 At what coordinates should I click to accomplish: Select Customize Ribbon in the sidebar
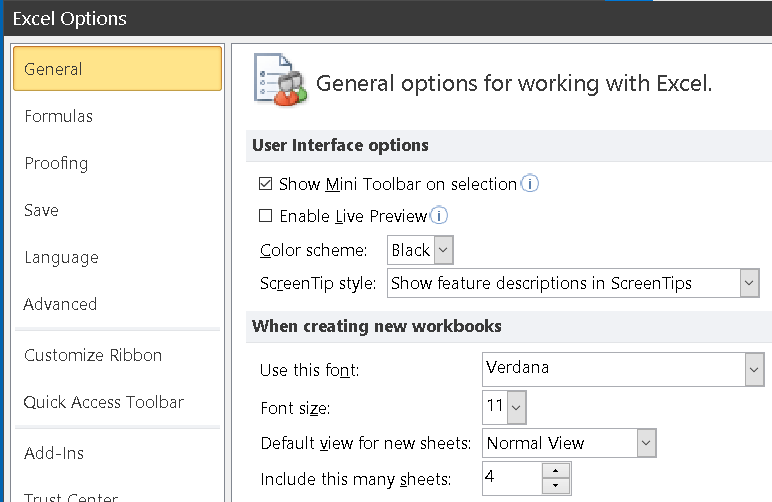point(93,355)
